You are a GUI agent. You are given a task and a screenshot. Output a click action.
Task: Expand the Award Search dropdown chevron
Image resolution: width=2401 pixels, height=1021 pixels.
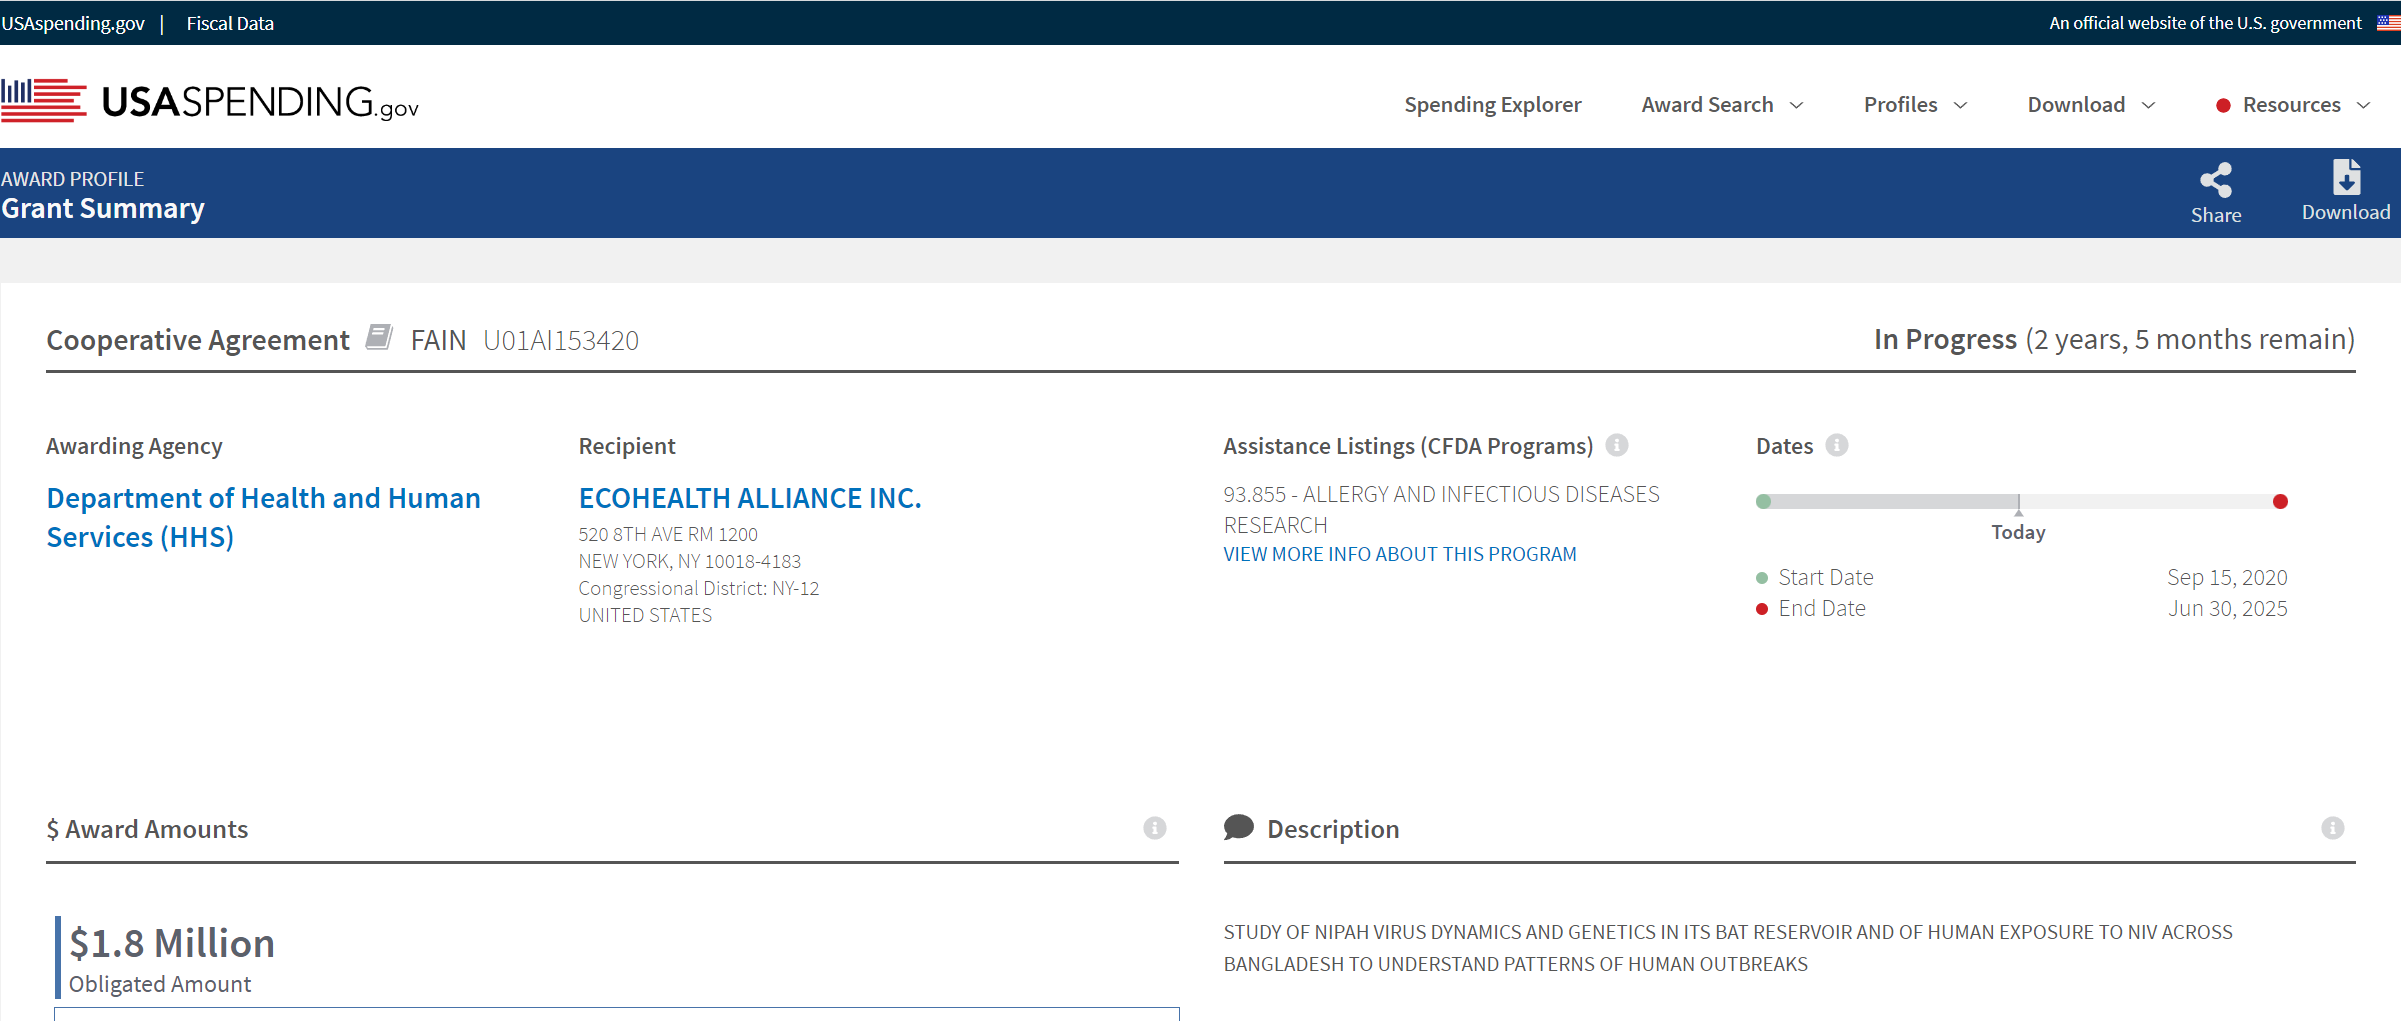(x=1796, y=106)
